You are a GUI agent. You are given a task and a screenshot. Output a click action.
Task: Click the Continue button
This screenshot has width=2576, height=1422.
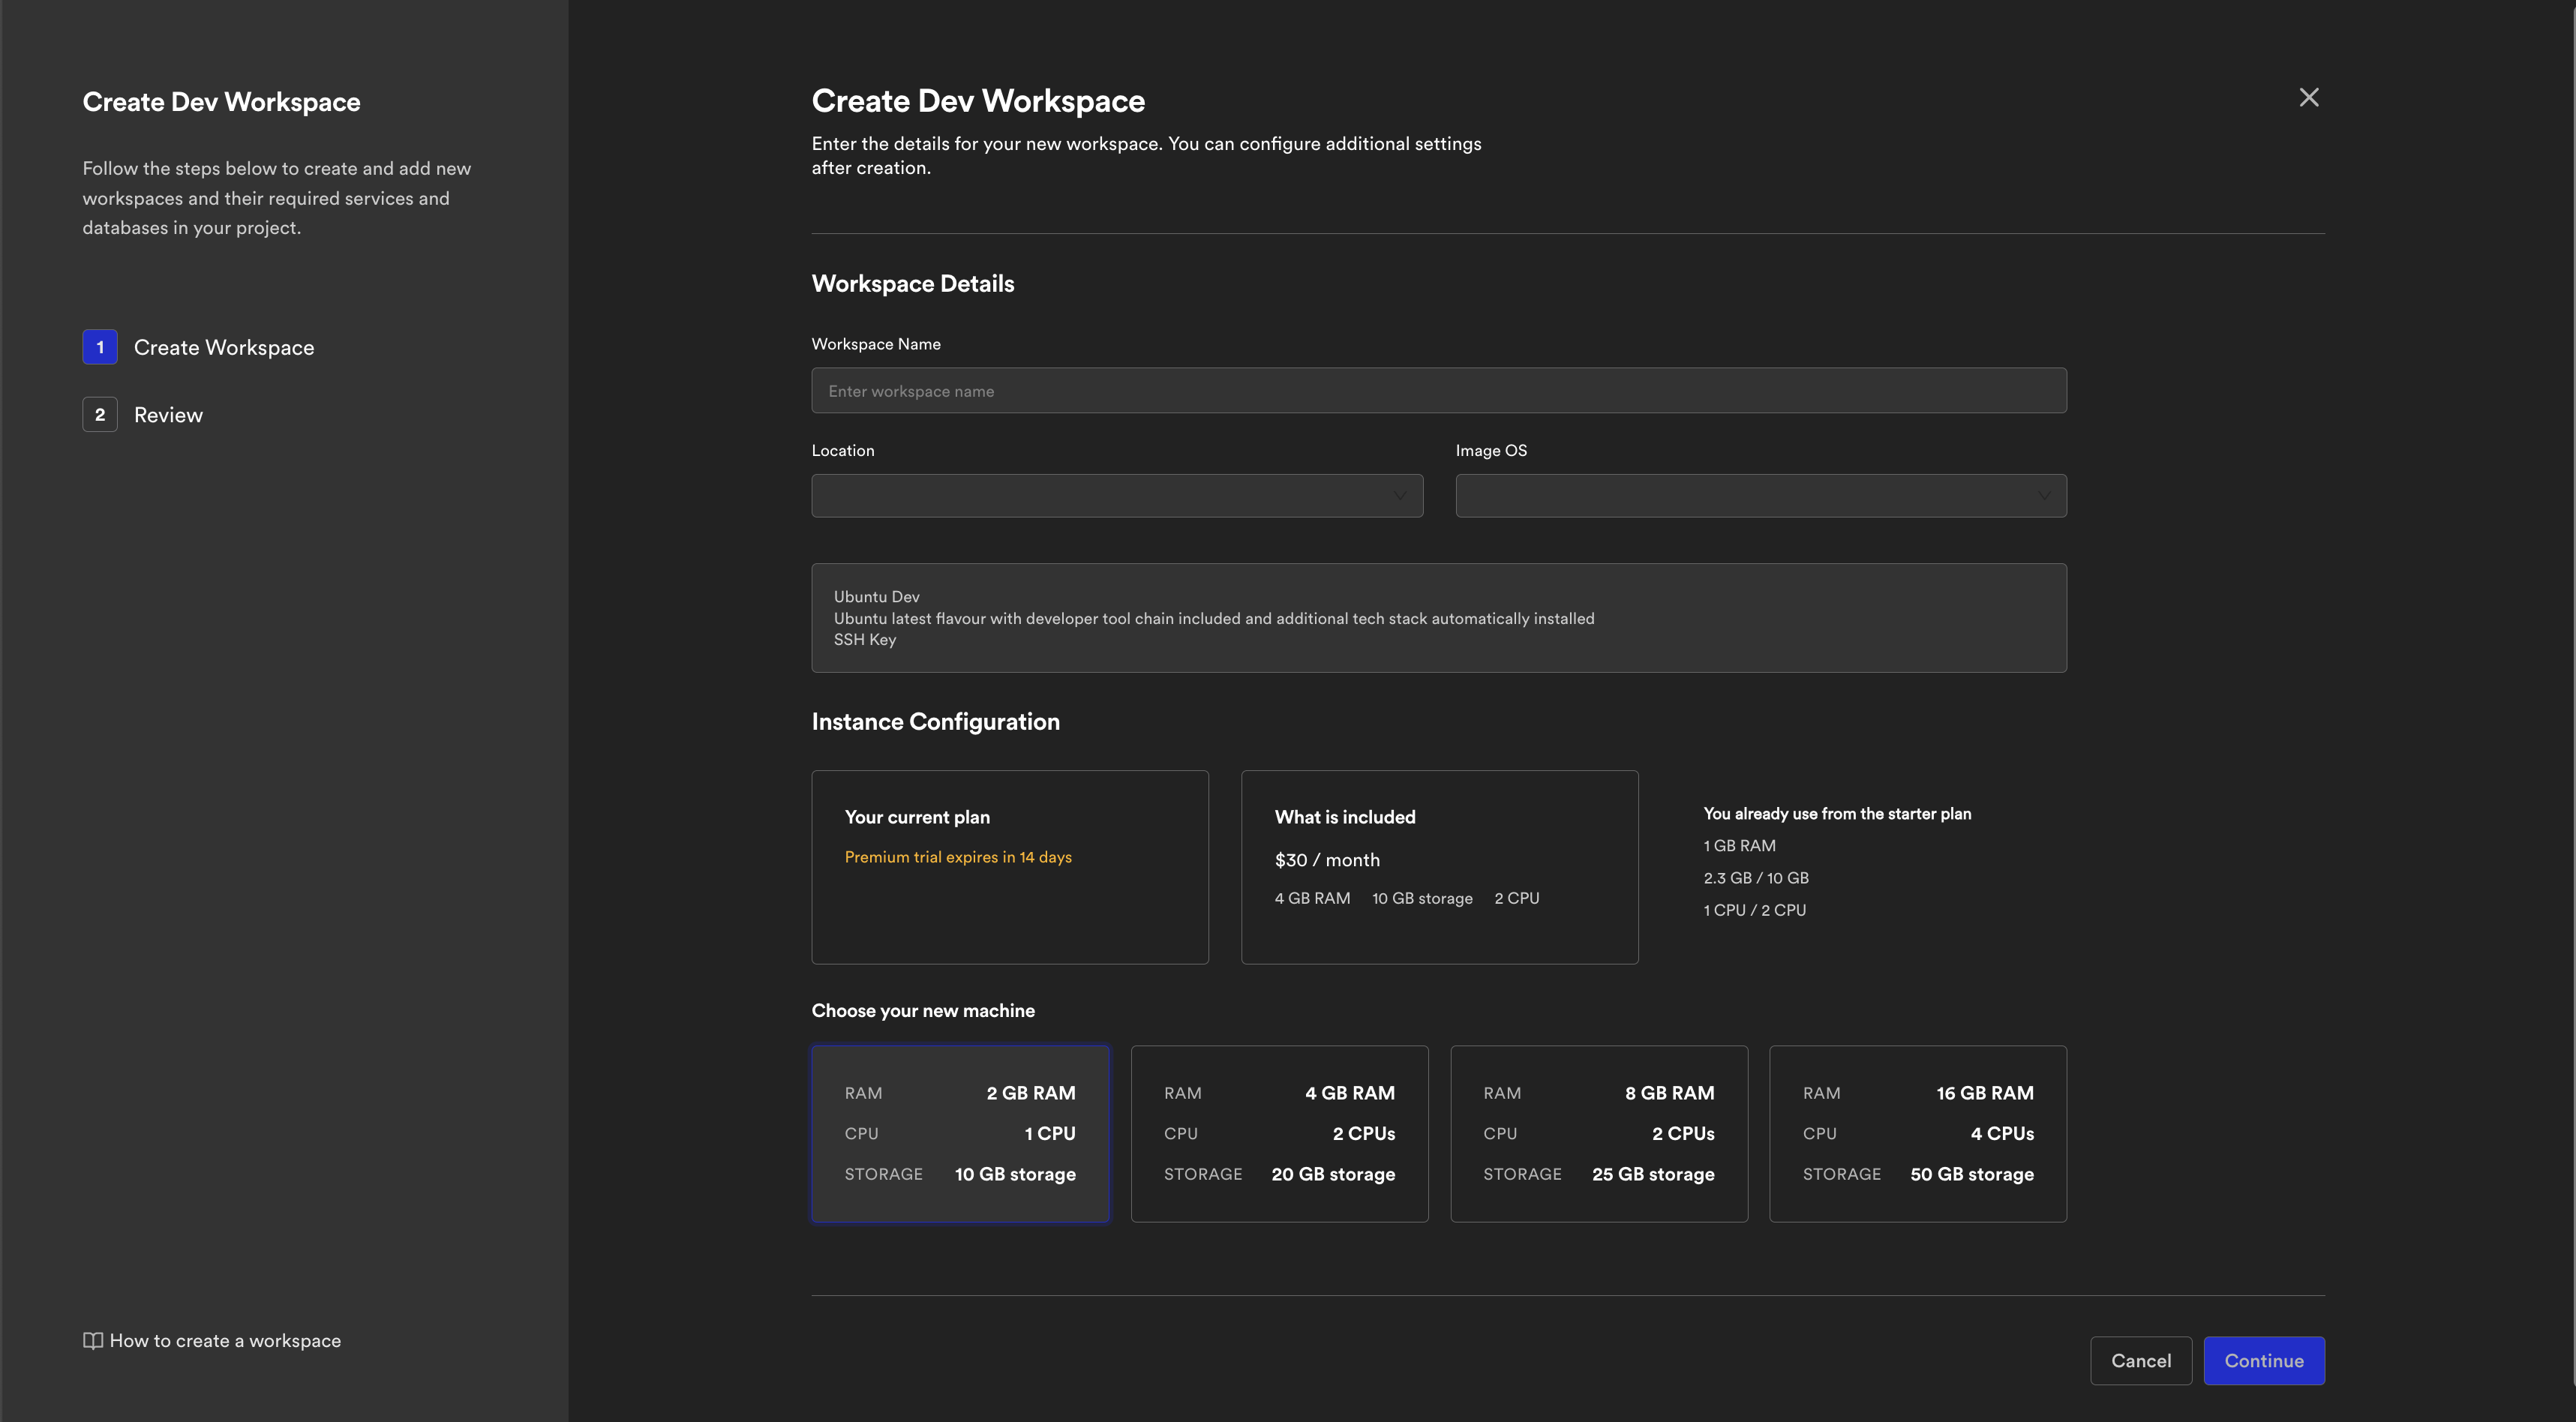[x=2263, y=1361]
